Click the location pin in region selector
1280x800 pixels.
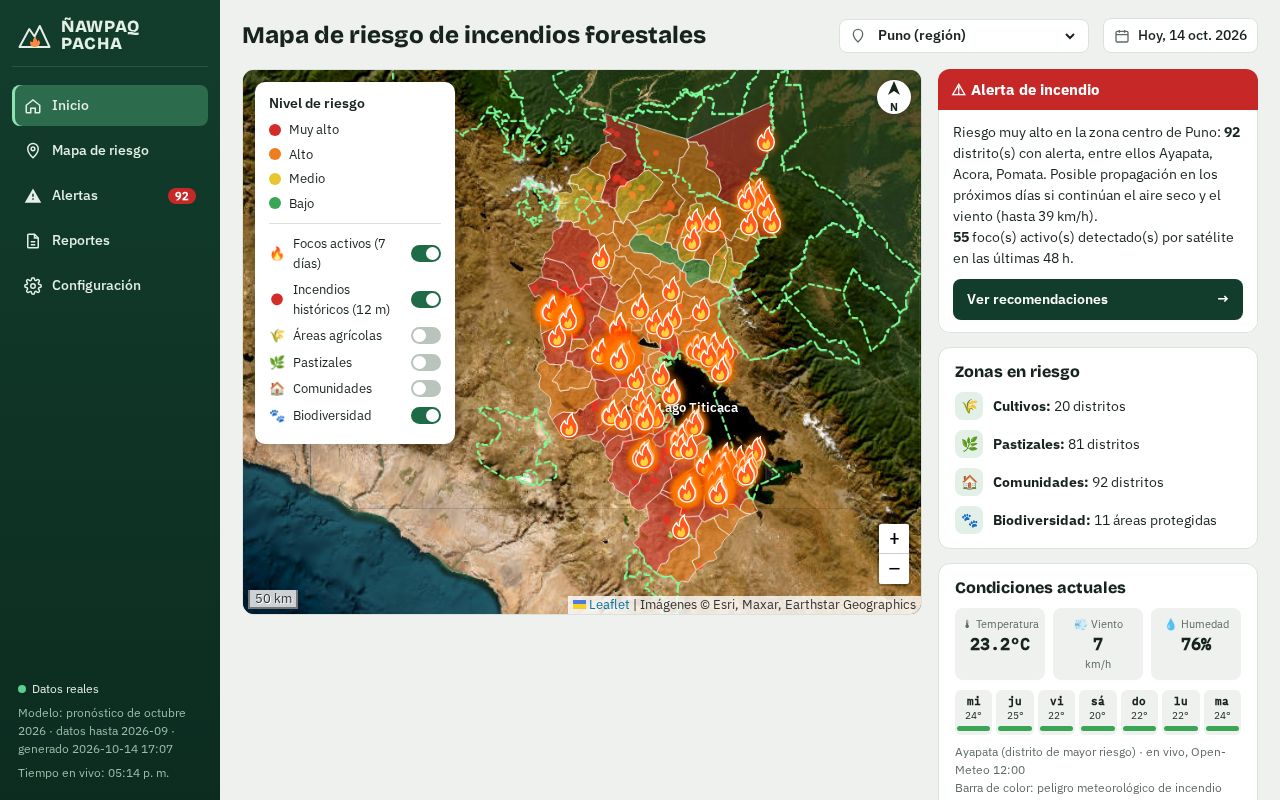[x=857, y=36]
